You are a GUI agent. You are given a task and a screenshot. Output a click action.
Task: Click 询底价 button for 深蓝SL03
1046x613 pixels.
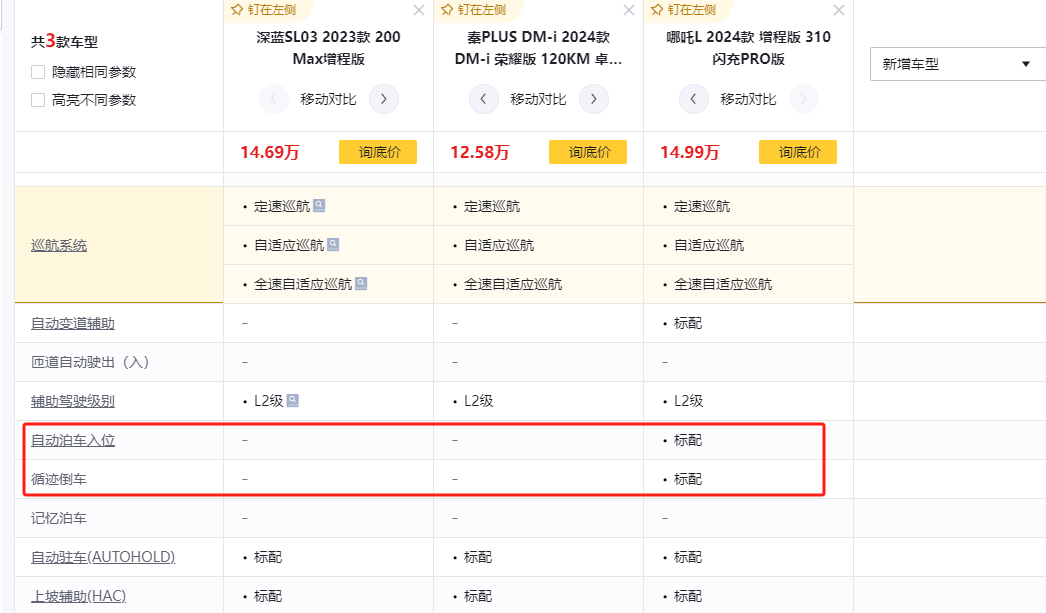[x=378, y=152]
